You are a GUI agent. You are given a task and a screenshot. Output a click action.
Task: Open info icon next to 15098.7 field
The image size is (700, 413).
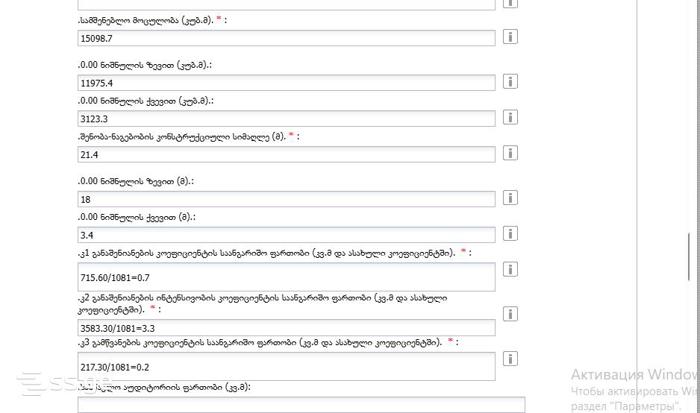(510, 37)
